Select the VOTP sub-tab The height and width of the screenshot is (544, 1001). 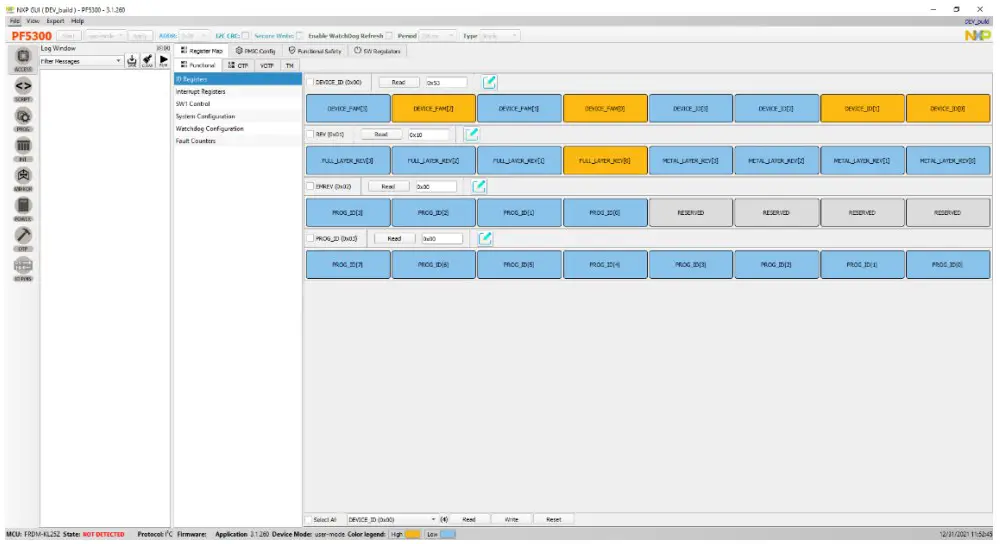click(x=267, y=65)
